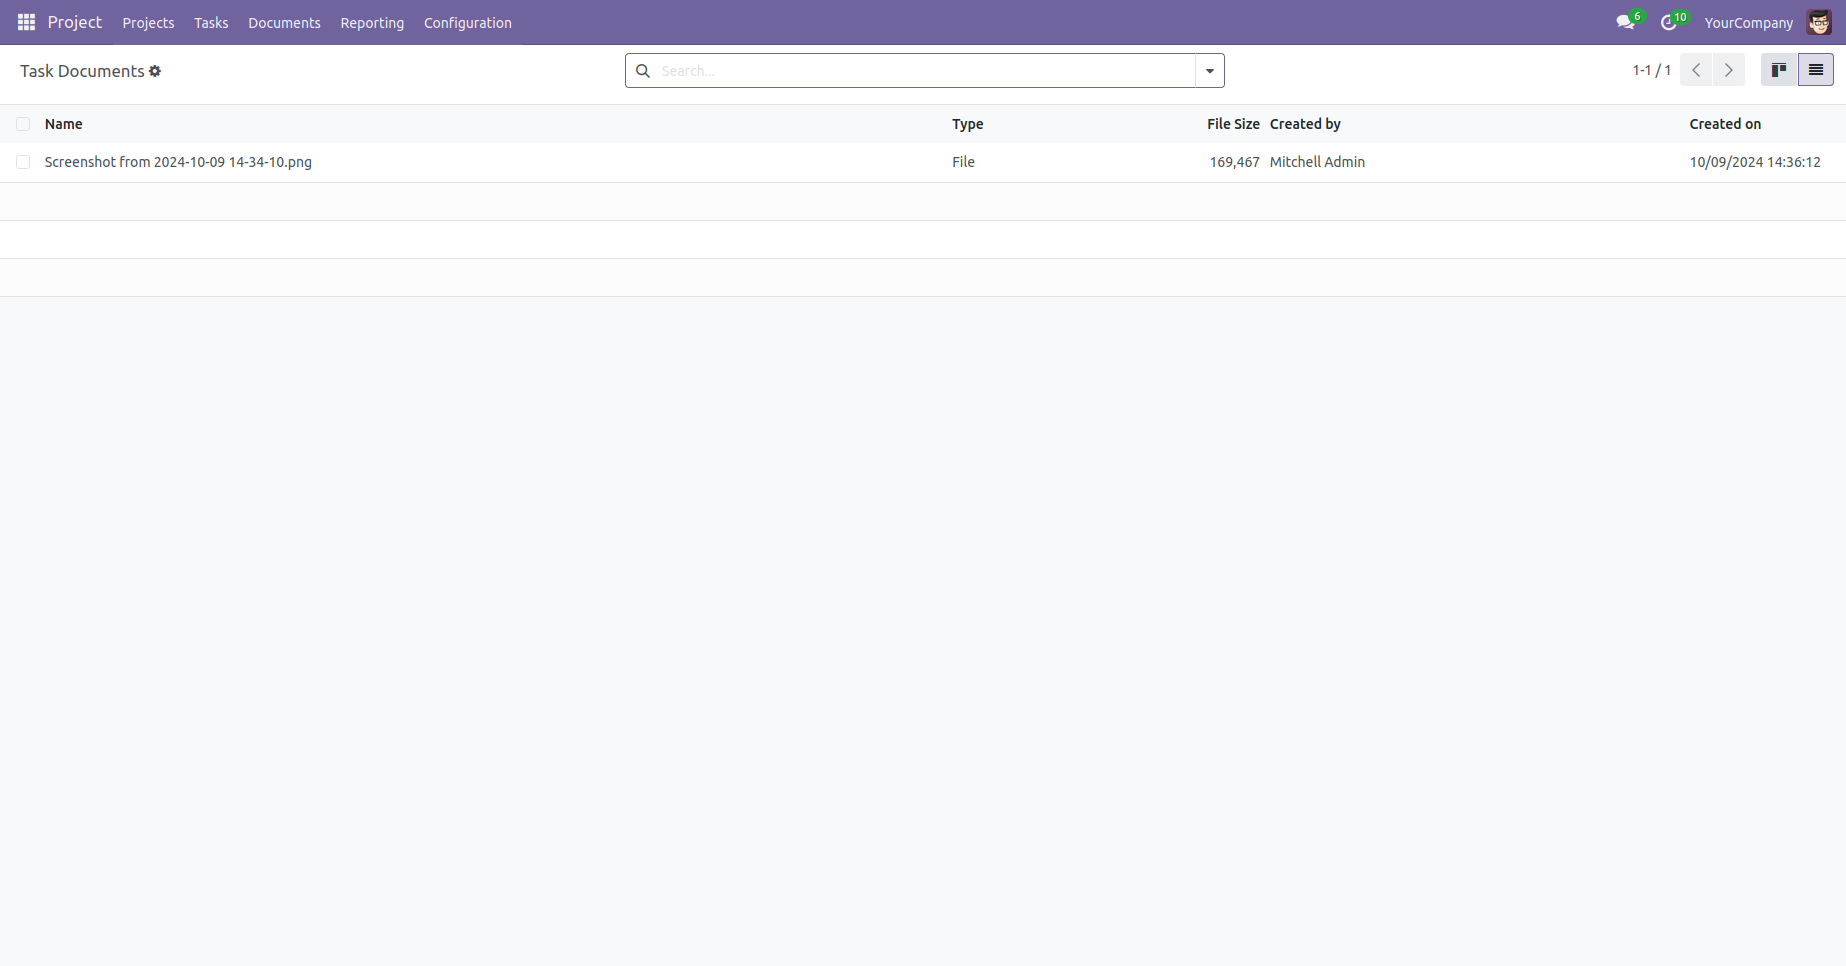This screenshot has width=1846, height=966.
Task: Check the Screenshot png row checkbox
Action: 23,162
